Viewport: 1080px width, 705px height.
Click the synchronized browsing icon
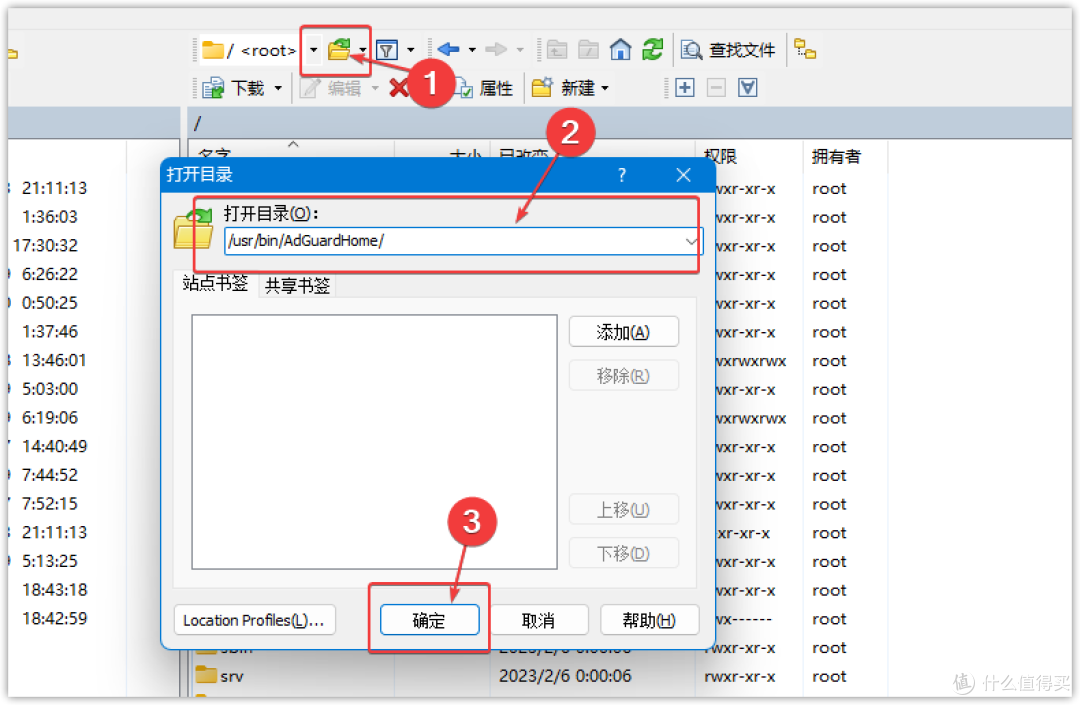(806, 49)
